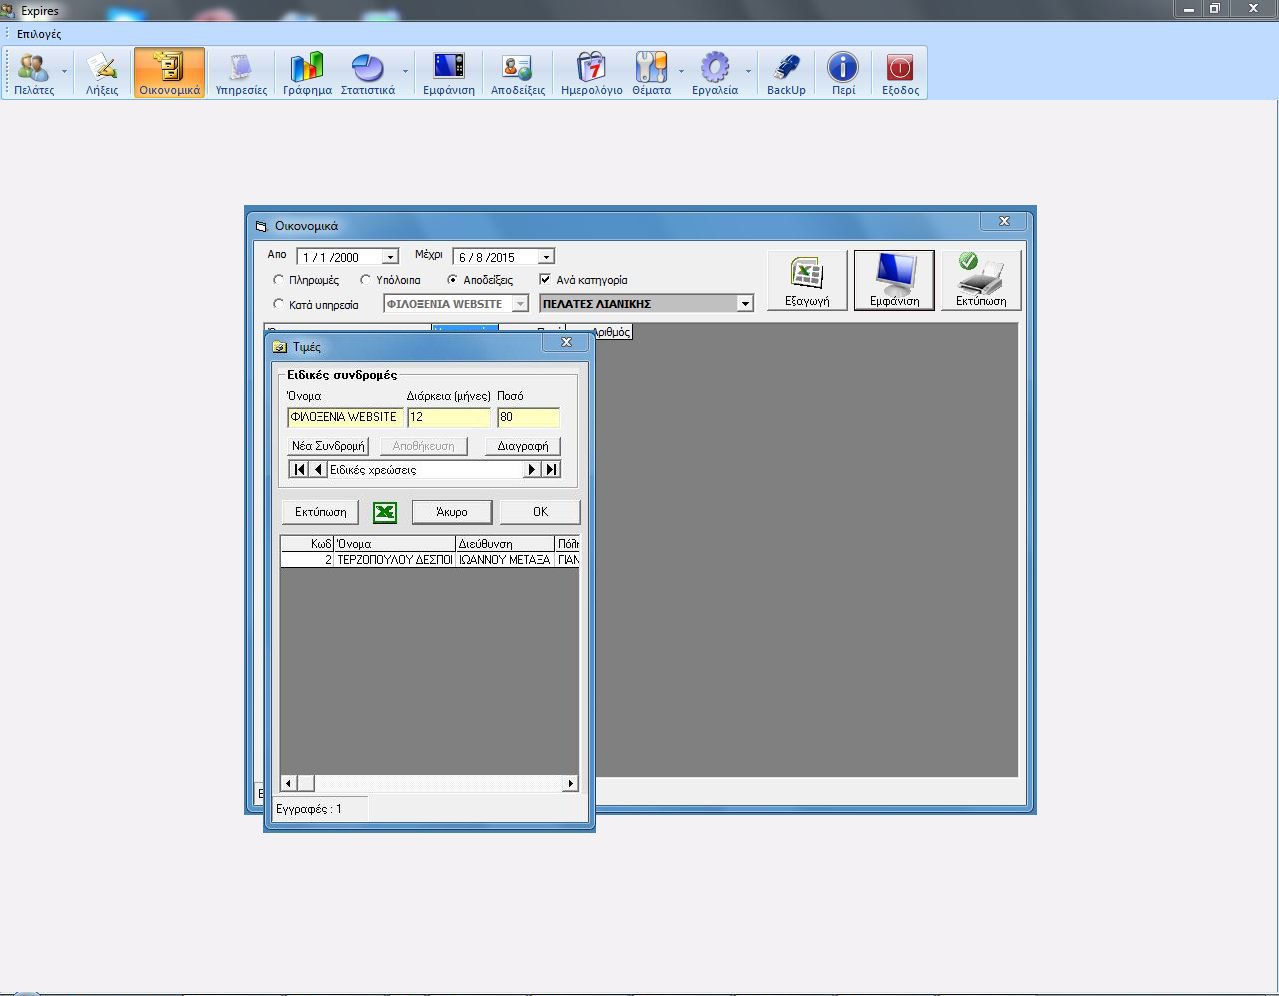Confirm with the OK button
This screenshot has height=996, width=1279.
coord(539,511)
